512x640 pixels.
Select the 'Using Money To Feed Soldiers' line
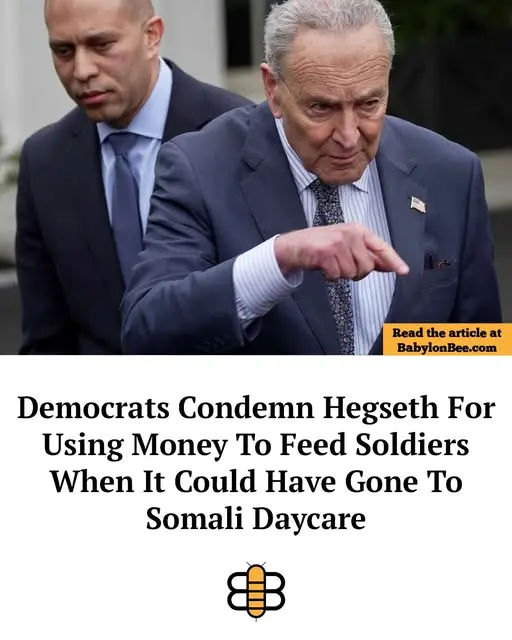256,445
